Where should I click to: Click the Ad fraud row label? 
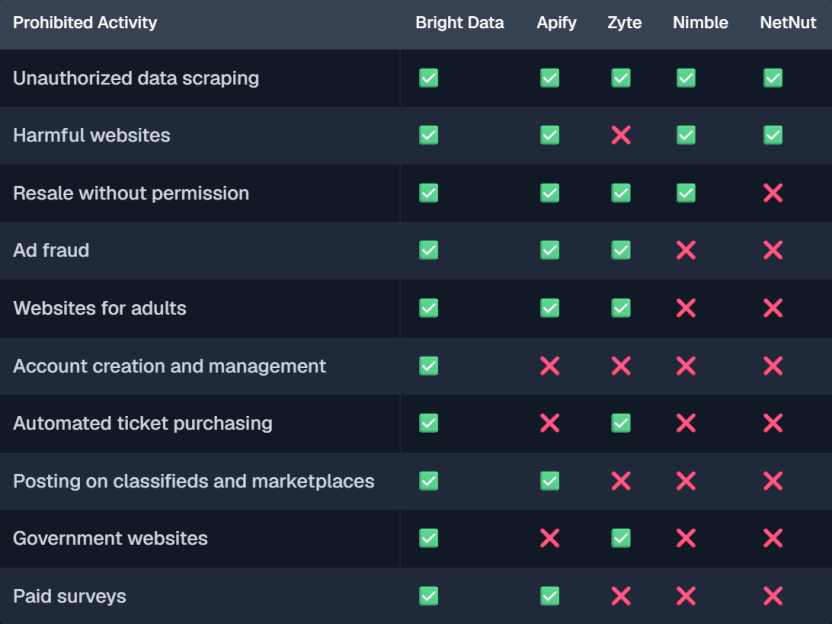tap(51, 250)
